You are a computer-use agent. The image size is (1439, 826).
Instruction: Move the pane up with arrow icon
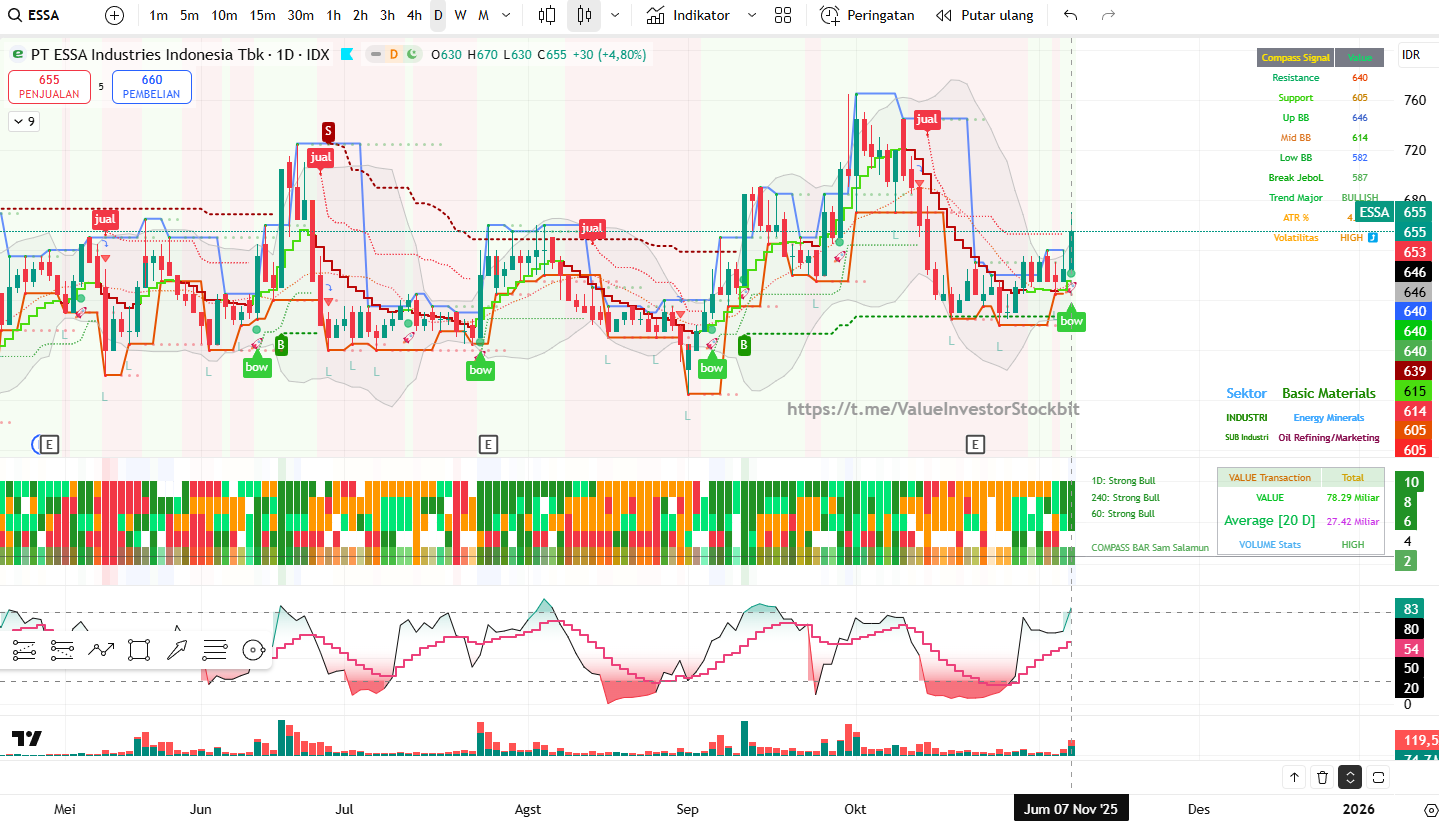coord(1294,777)
